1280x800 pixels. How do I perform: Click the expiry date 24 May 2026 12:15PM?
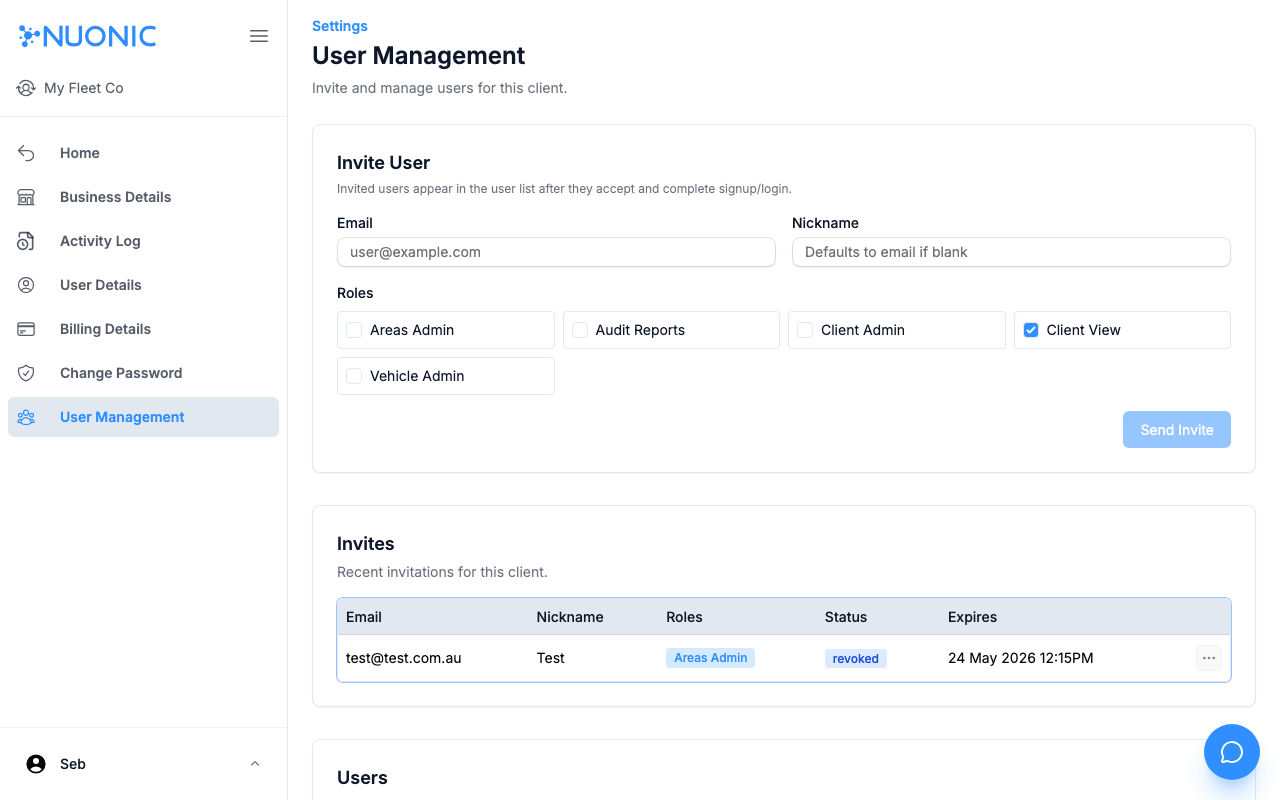(1021, 658)
